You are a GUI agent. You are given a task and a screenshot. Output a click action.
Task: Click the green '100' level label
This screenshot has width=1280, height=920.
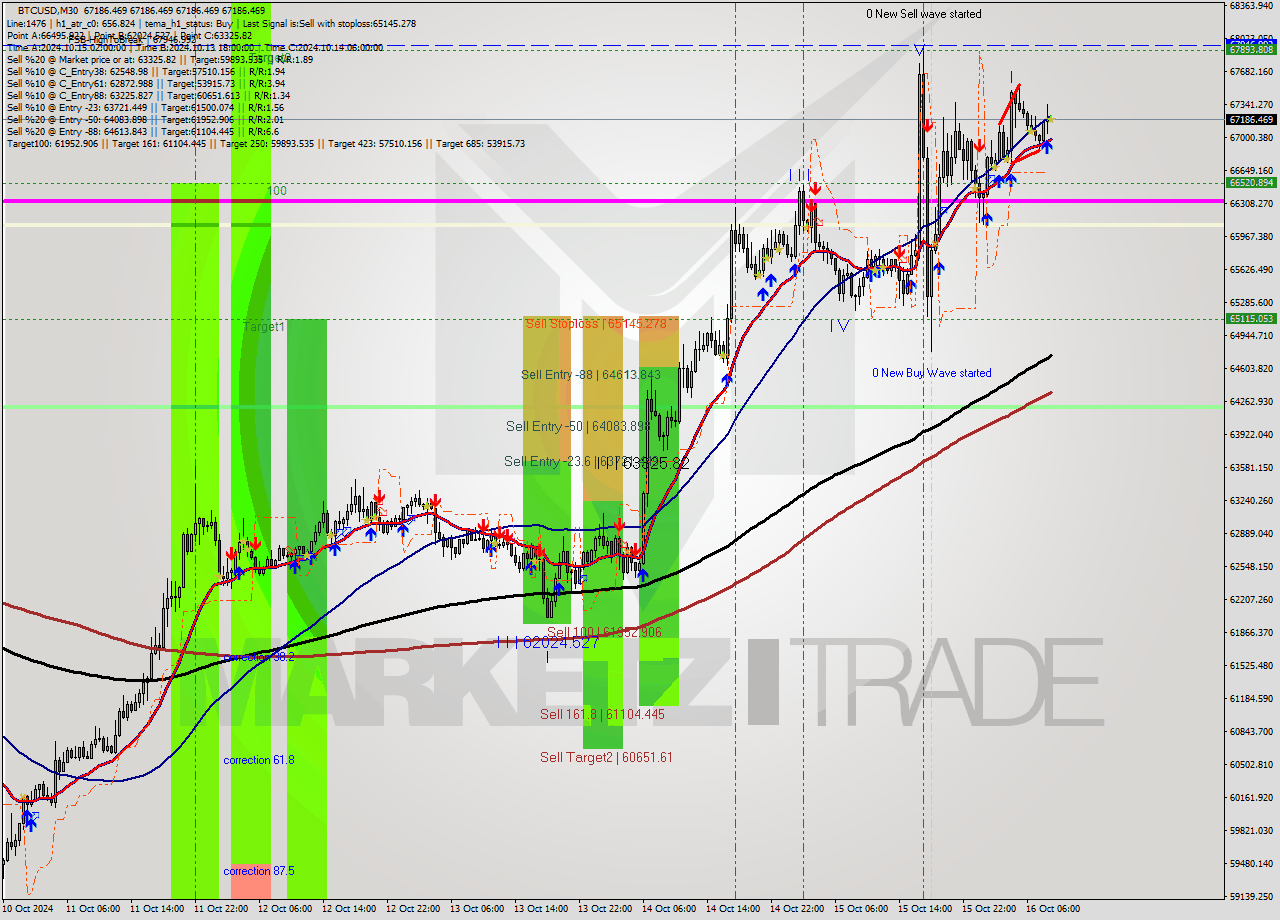(277, 191)
